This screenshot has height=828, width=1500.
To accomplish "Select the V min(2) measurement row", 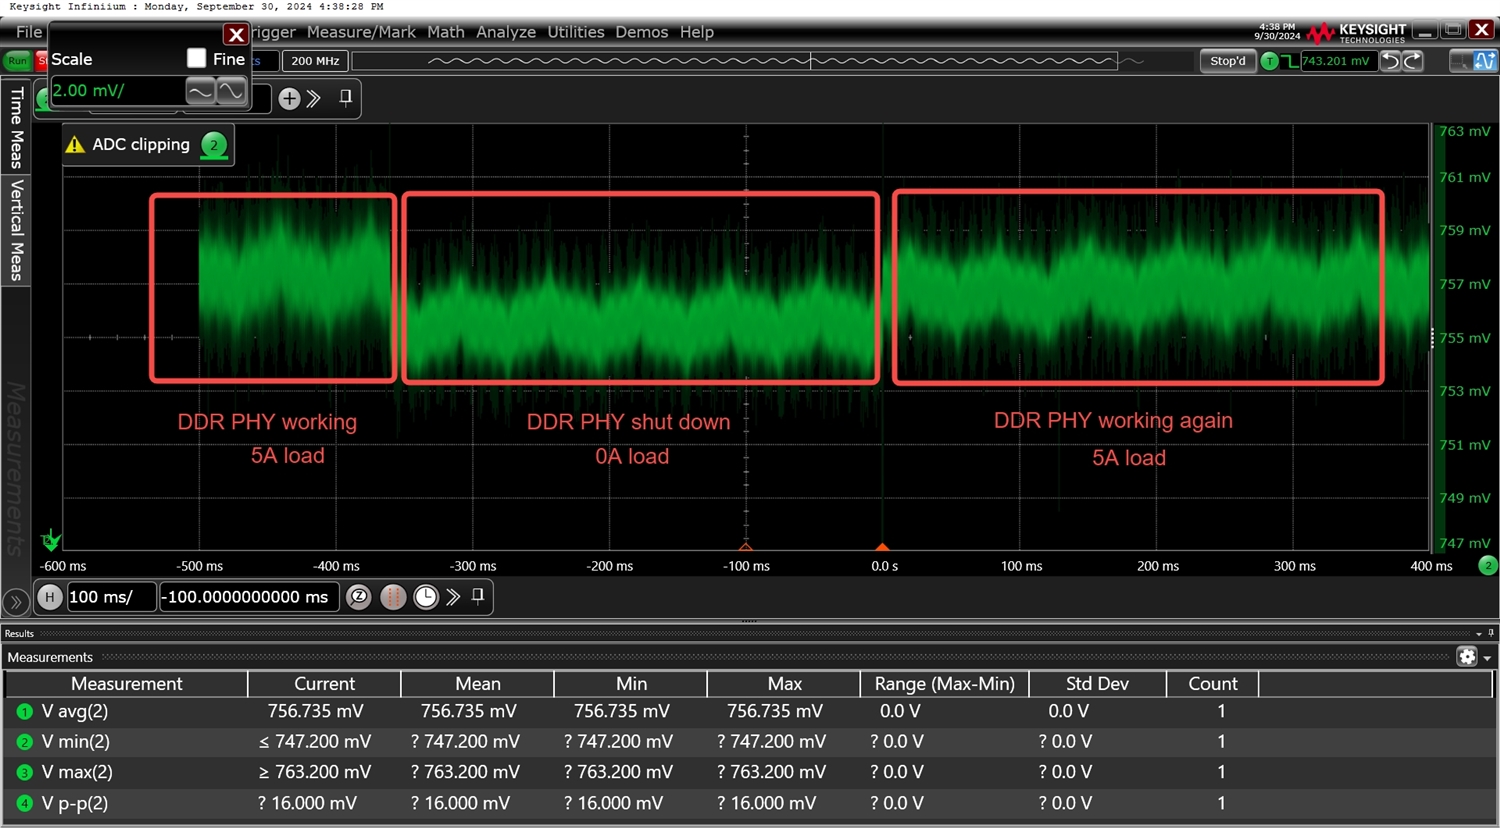I will click(x=748, y=742).
